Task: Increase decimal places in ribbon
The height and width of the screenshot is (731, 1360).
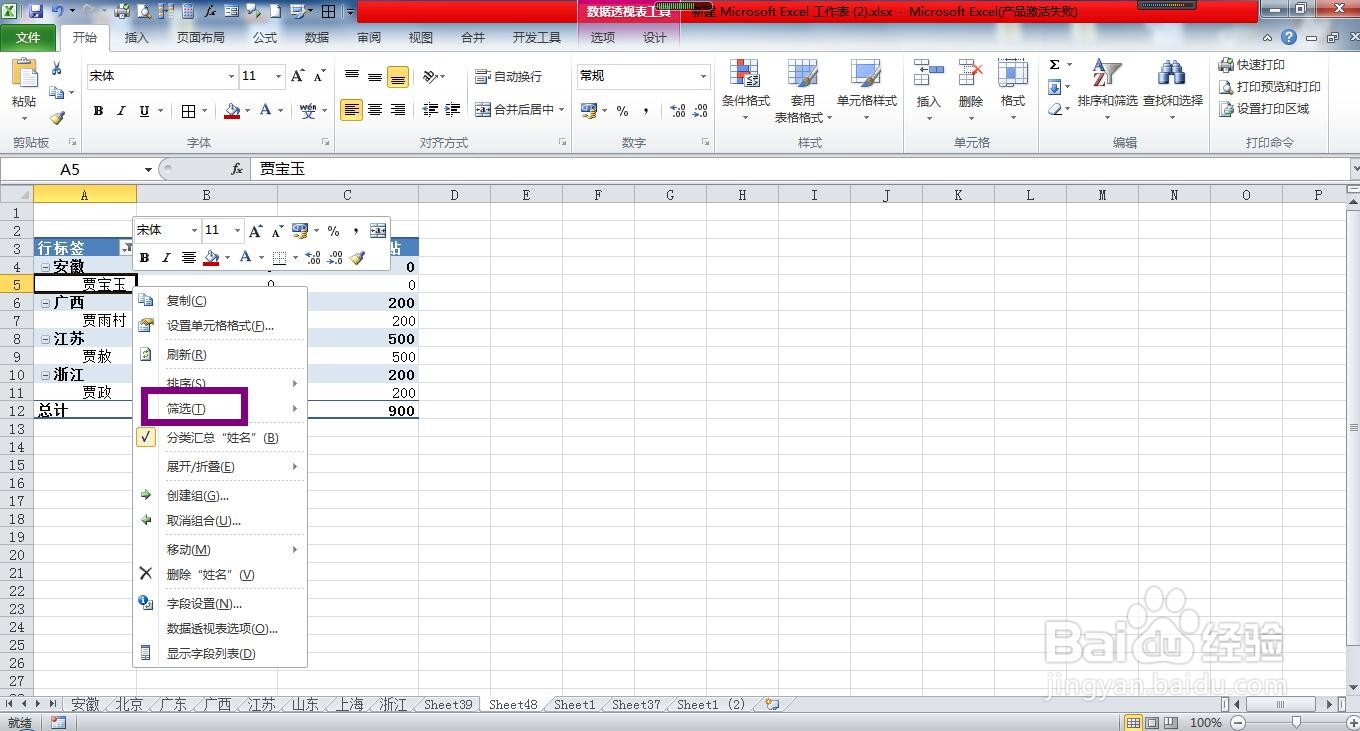Action: point(677,111)
